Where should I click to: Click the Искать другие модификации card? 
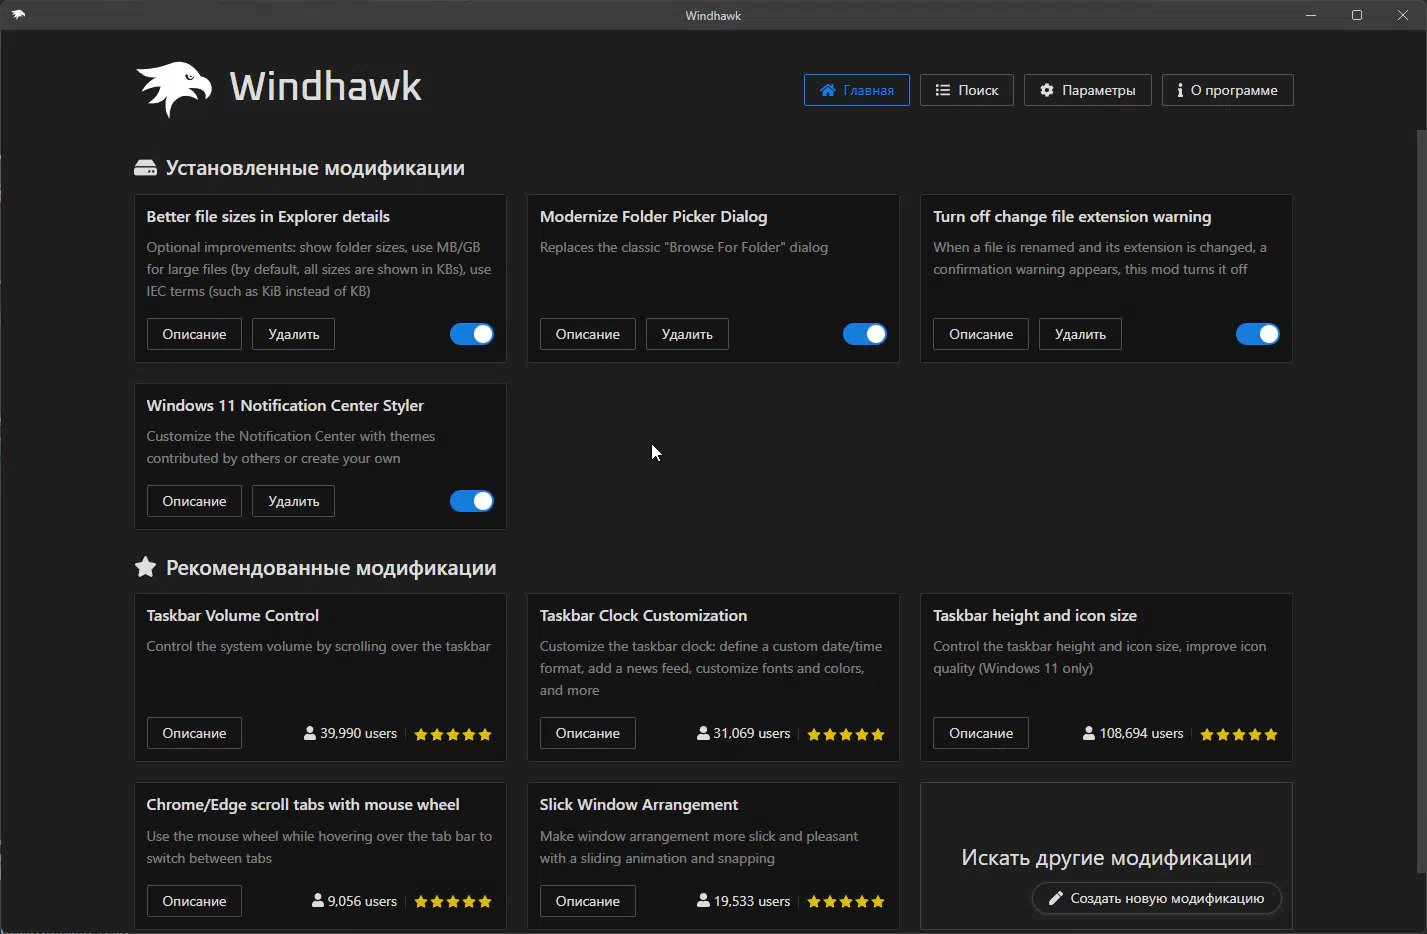(1106, 856)
